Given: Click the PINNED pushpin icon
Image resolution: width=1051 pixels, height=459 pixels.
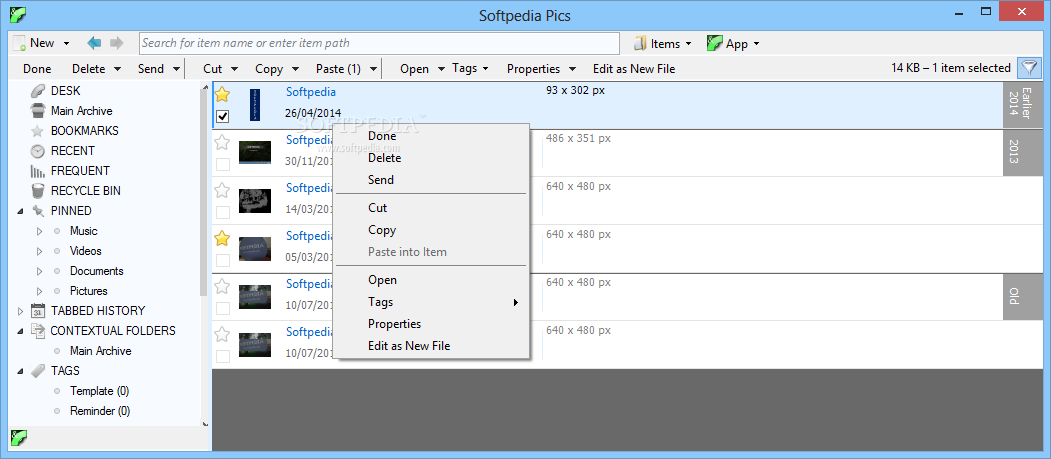Looking at the screenshot, I should 38,211.
